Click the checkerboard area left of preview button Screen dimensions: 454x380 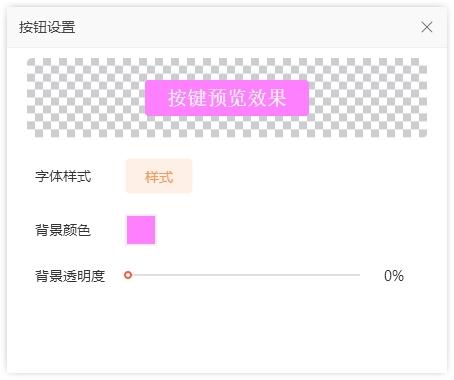(86, 98)
